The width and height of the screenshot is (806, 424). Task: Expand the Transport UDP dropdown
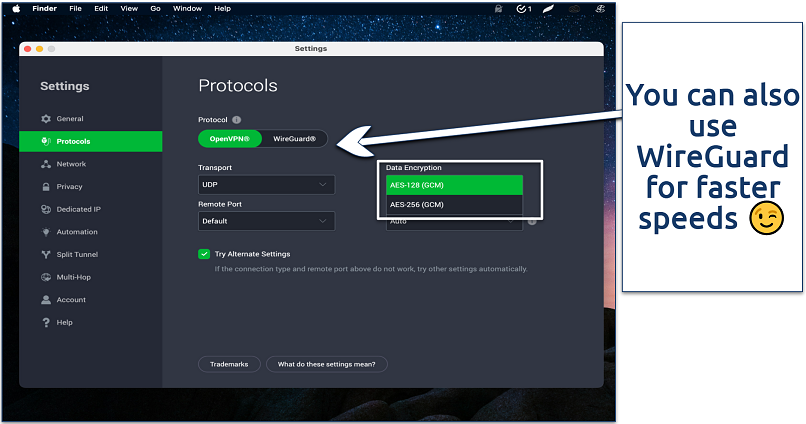tap(266, 185)
